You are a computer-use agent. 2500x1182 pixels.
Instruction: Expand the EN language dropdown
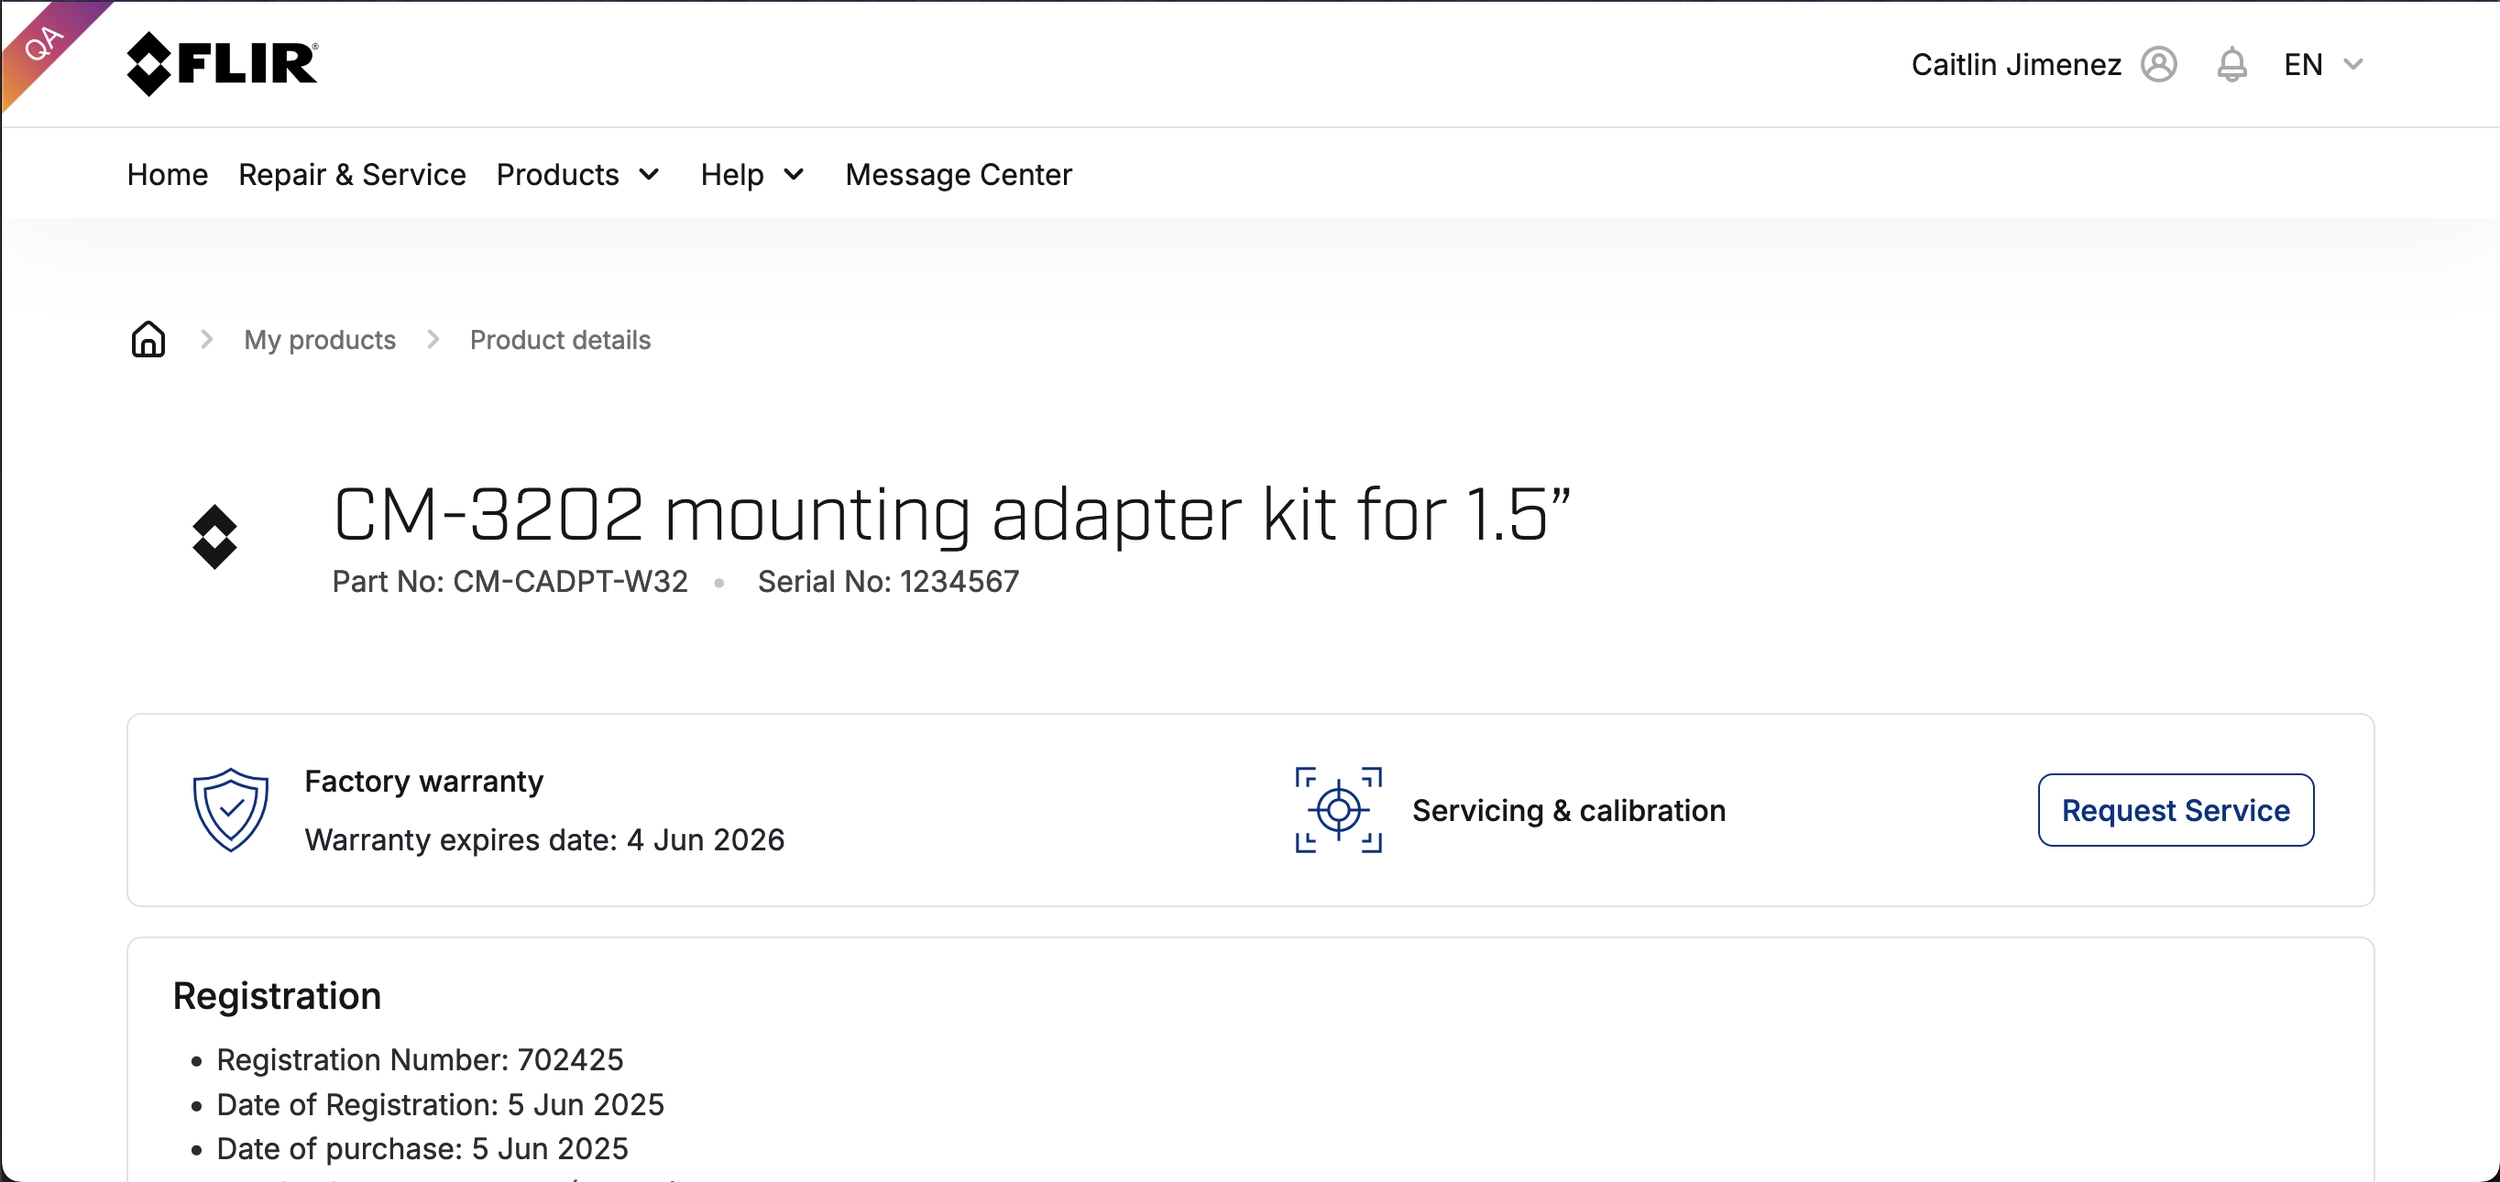[x=2323, y=64]
